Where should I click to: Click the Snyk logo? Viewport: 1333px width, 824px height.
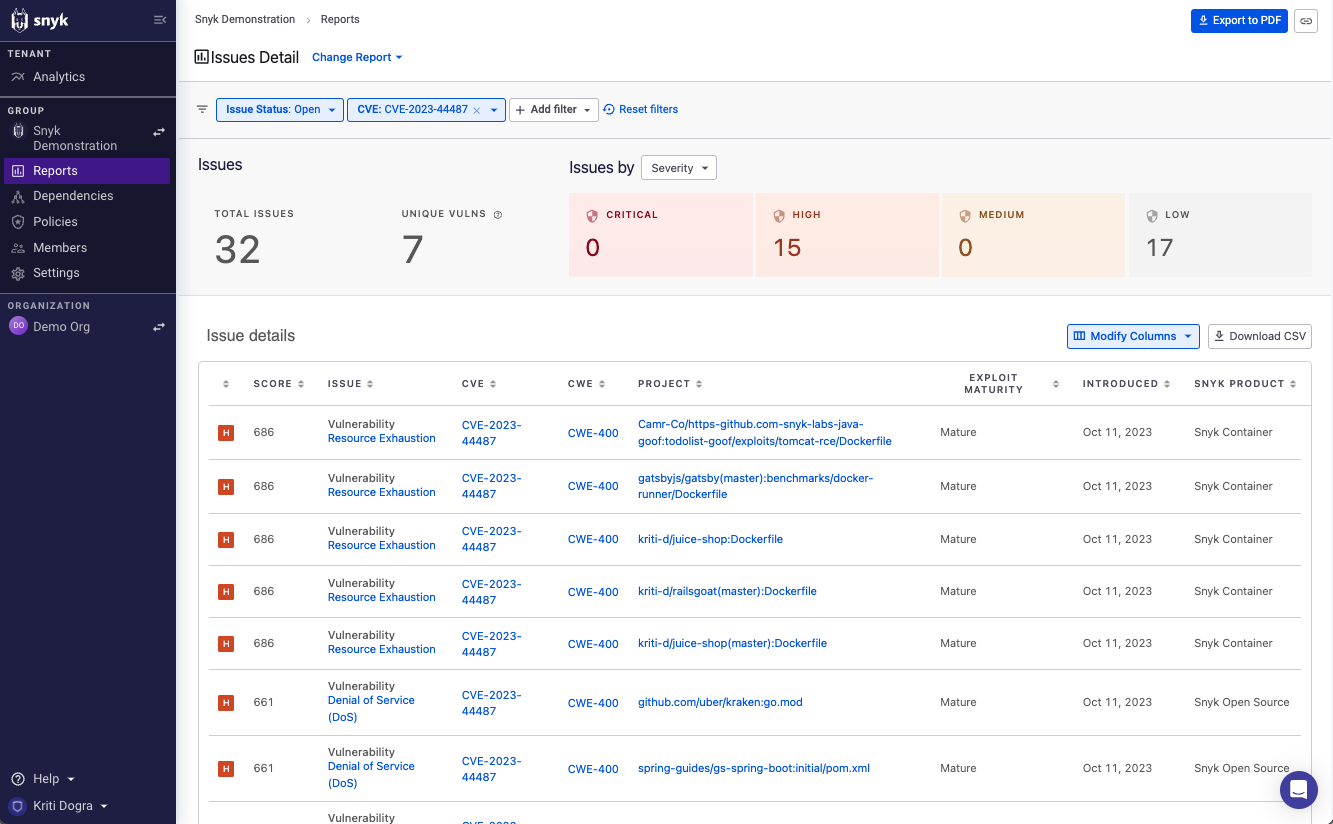point(40,20)
